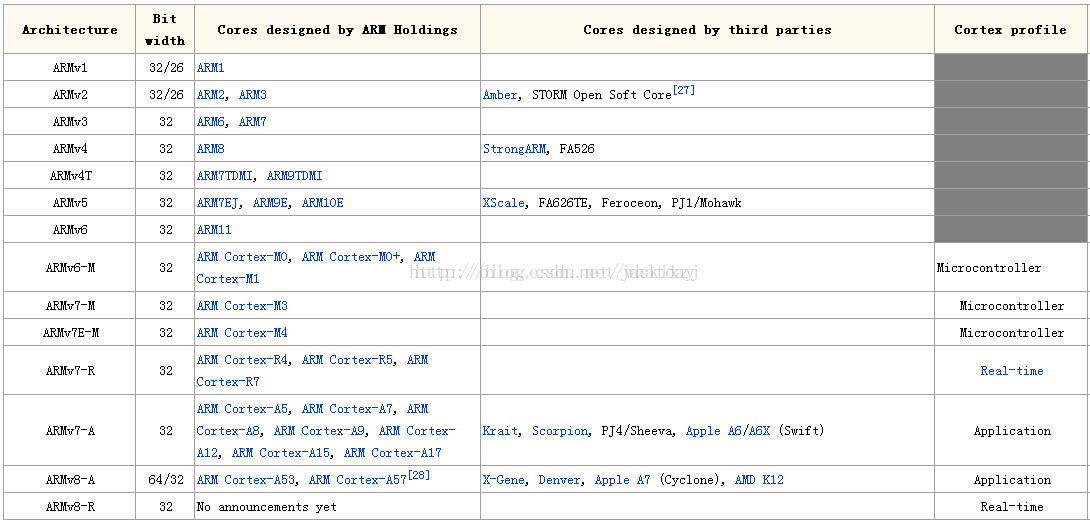Open ARM Cortex-M4 link
This screenshot has height=523, width=1090.
(x=242, y=333)
